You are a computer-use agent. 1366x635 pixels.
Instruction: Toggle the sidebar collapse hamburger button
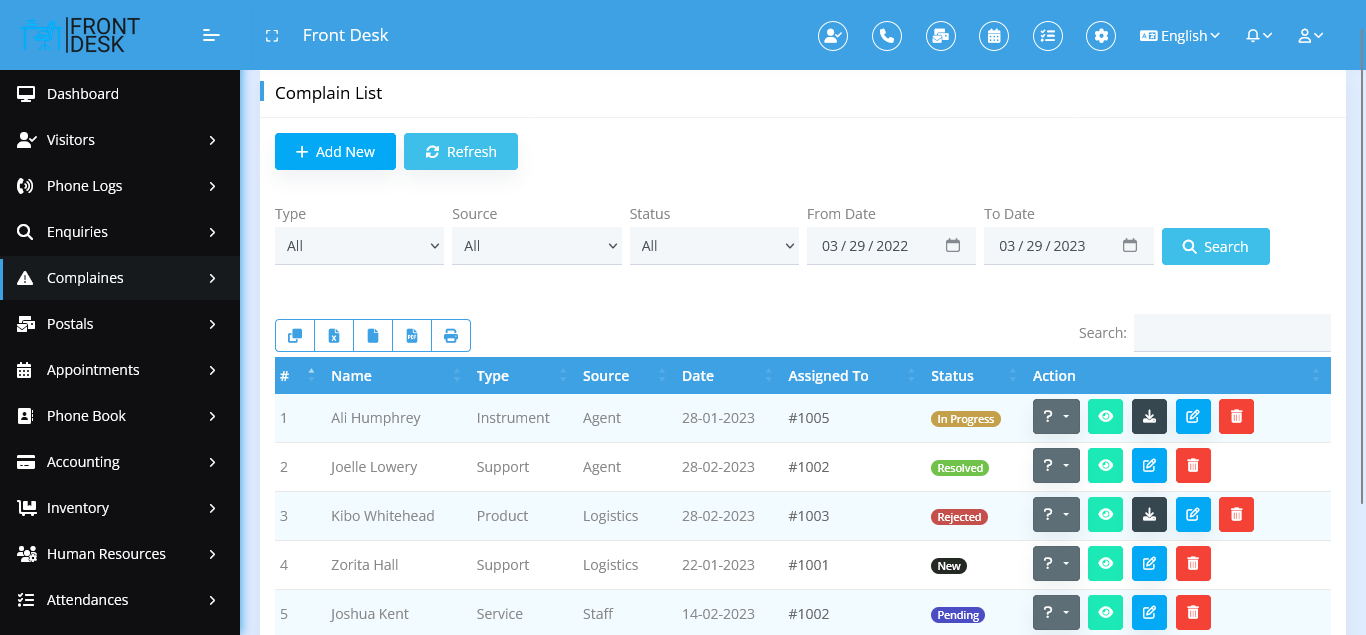coord(211,36)
